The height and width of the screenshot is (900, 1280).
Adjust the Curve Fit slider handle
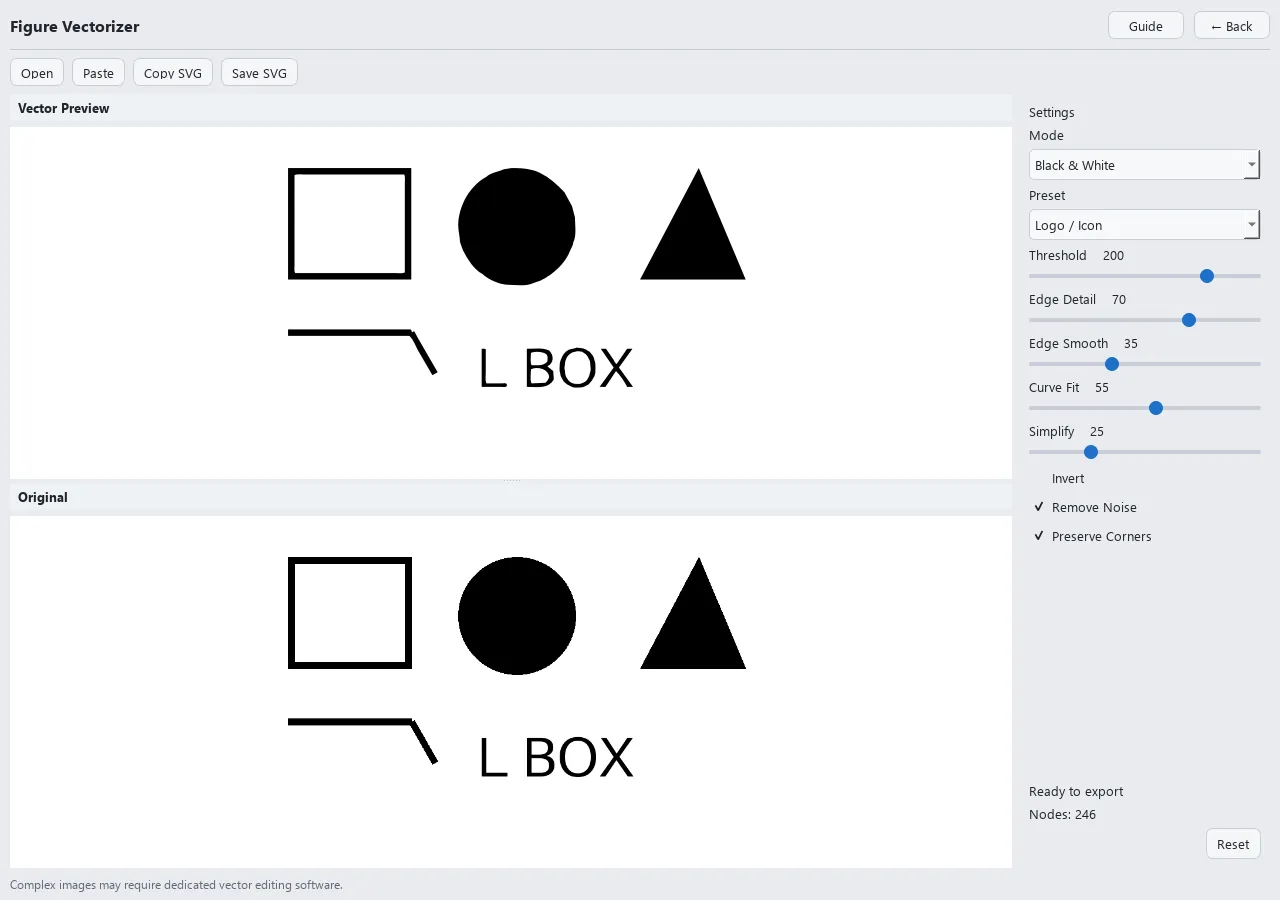tap(1156, 408)
